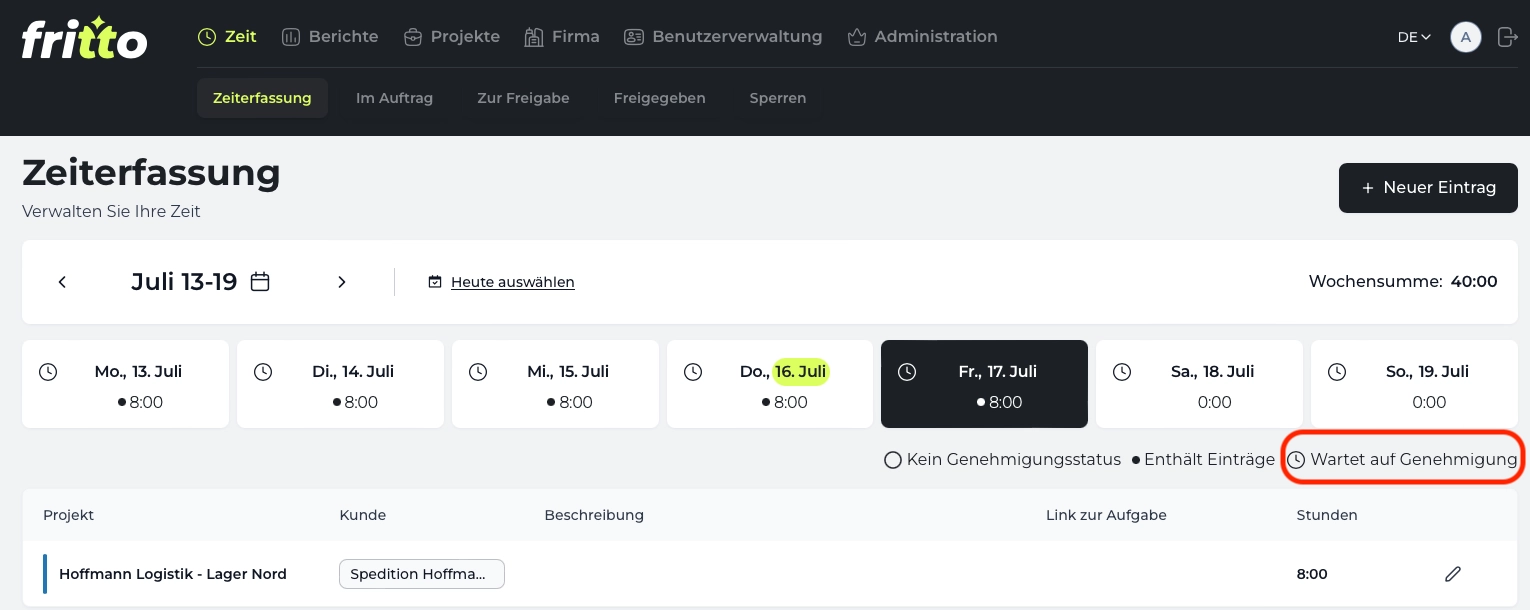Viewport: 1530px width, 610px height.
Task: Open the Benutzerverwaltung menu
Action: [x=723, y=37]
